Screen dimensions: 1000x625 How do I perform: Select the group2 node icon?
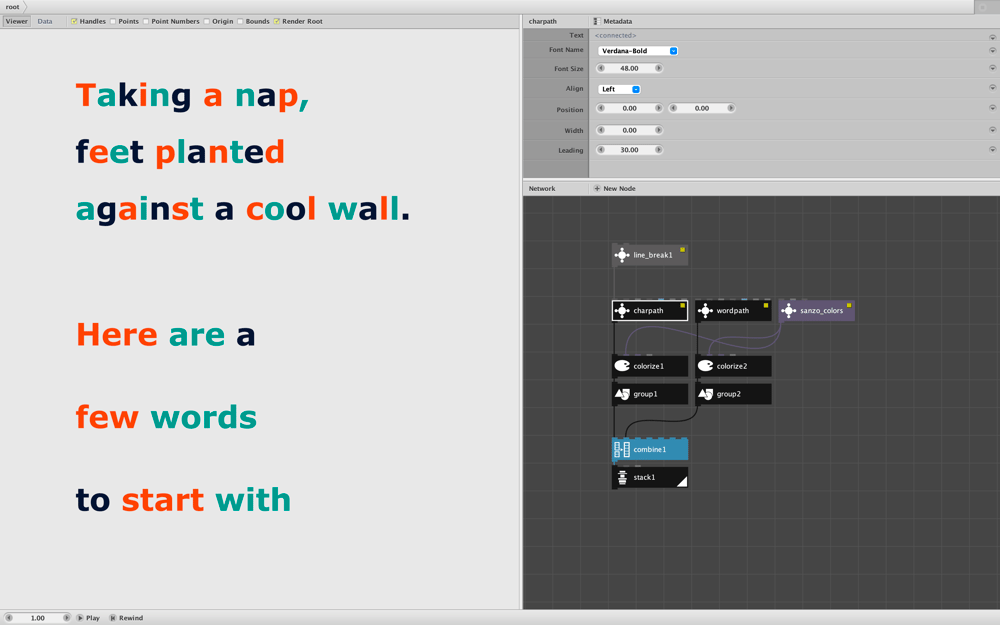(x=705, y=394)
